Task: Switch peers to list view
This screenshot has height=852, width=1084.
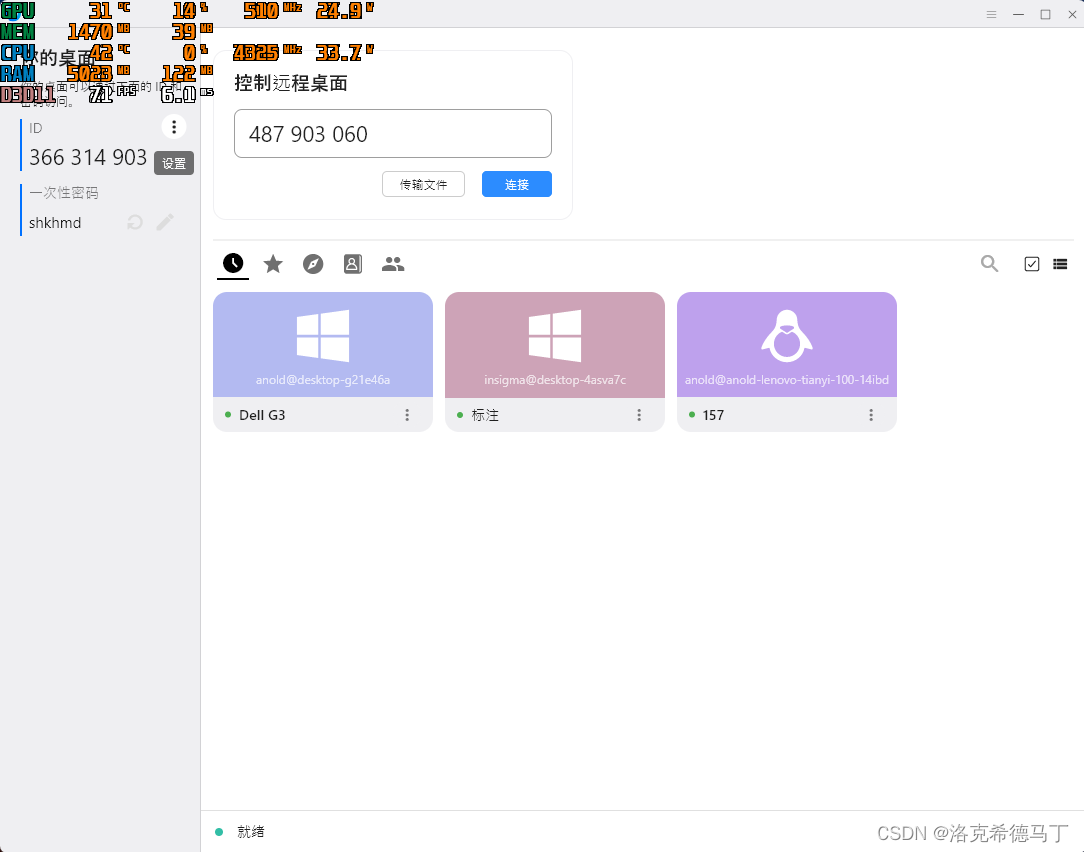Action: [x=1060, y=263]
